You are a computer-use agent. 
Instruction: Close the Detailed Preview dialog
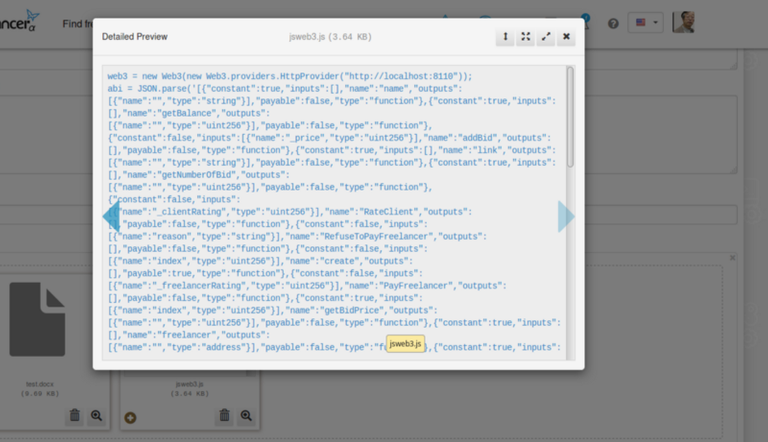click(566, 37)
